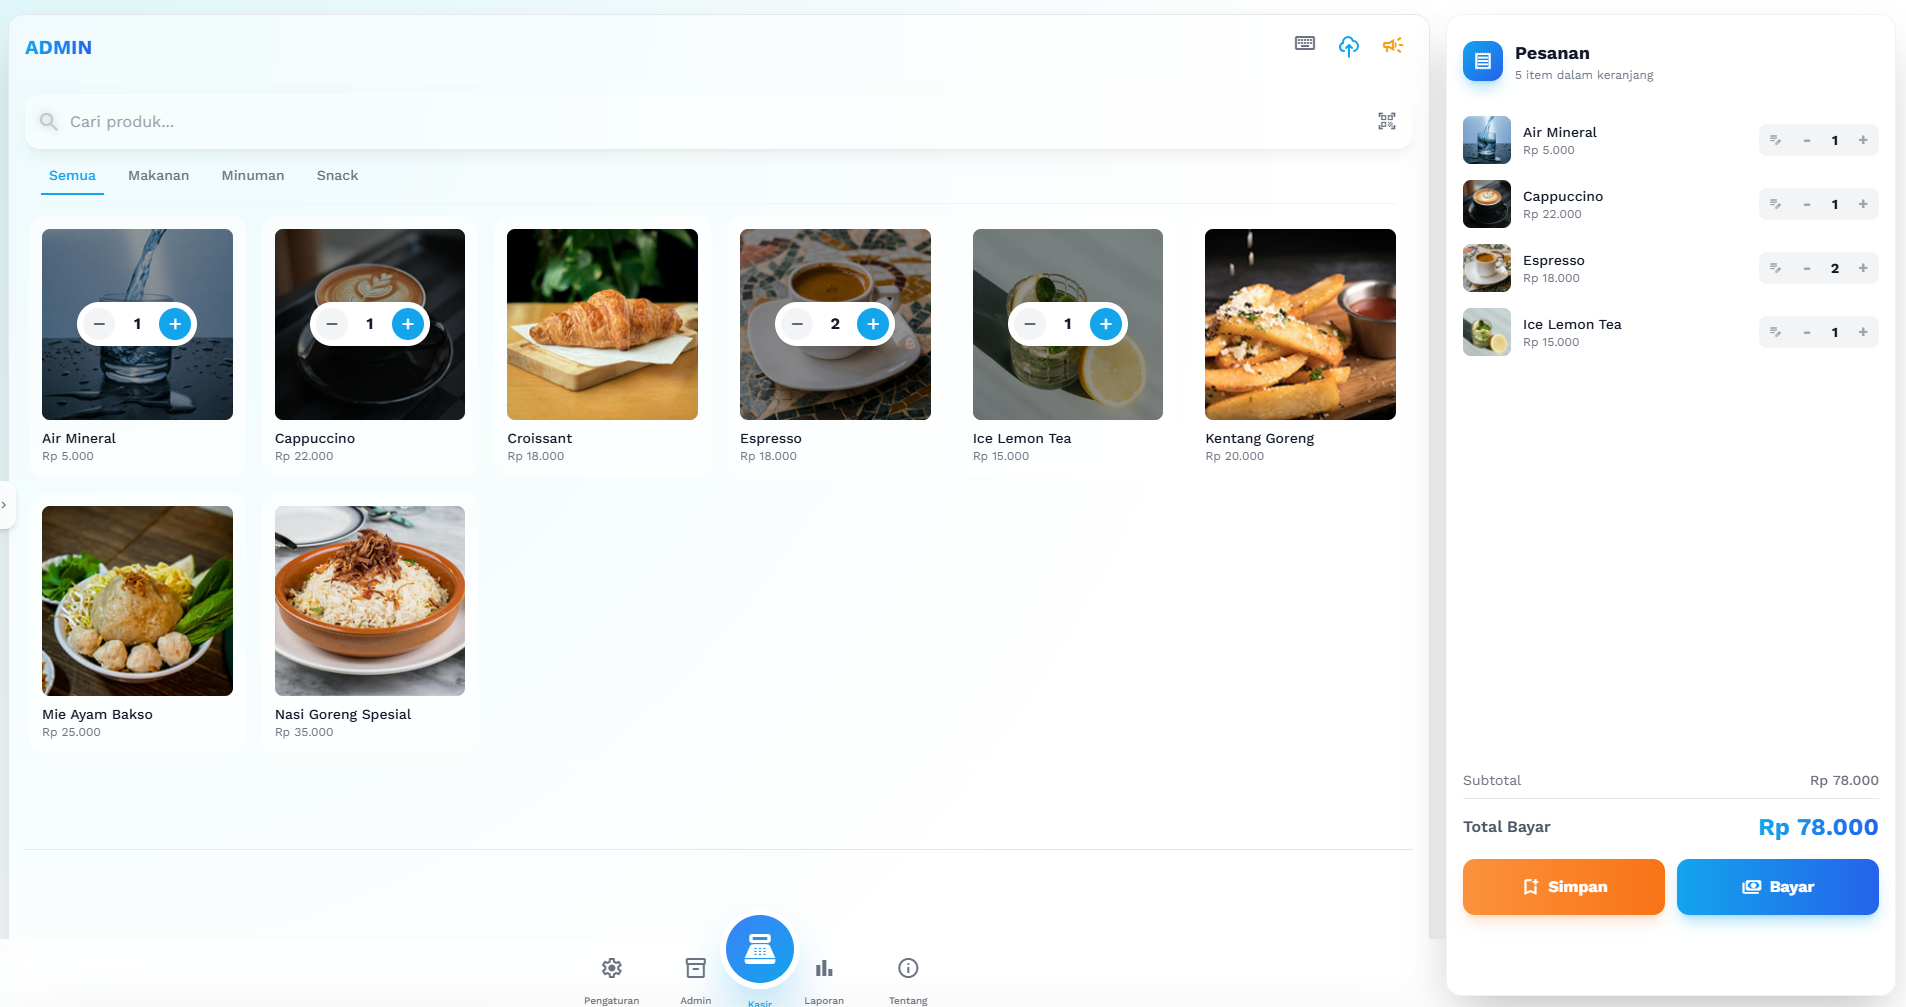Add Kentang Goreng by clicking its photo

click(x=1300, y=324)
